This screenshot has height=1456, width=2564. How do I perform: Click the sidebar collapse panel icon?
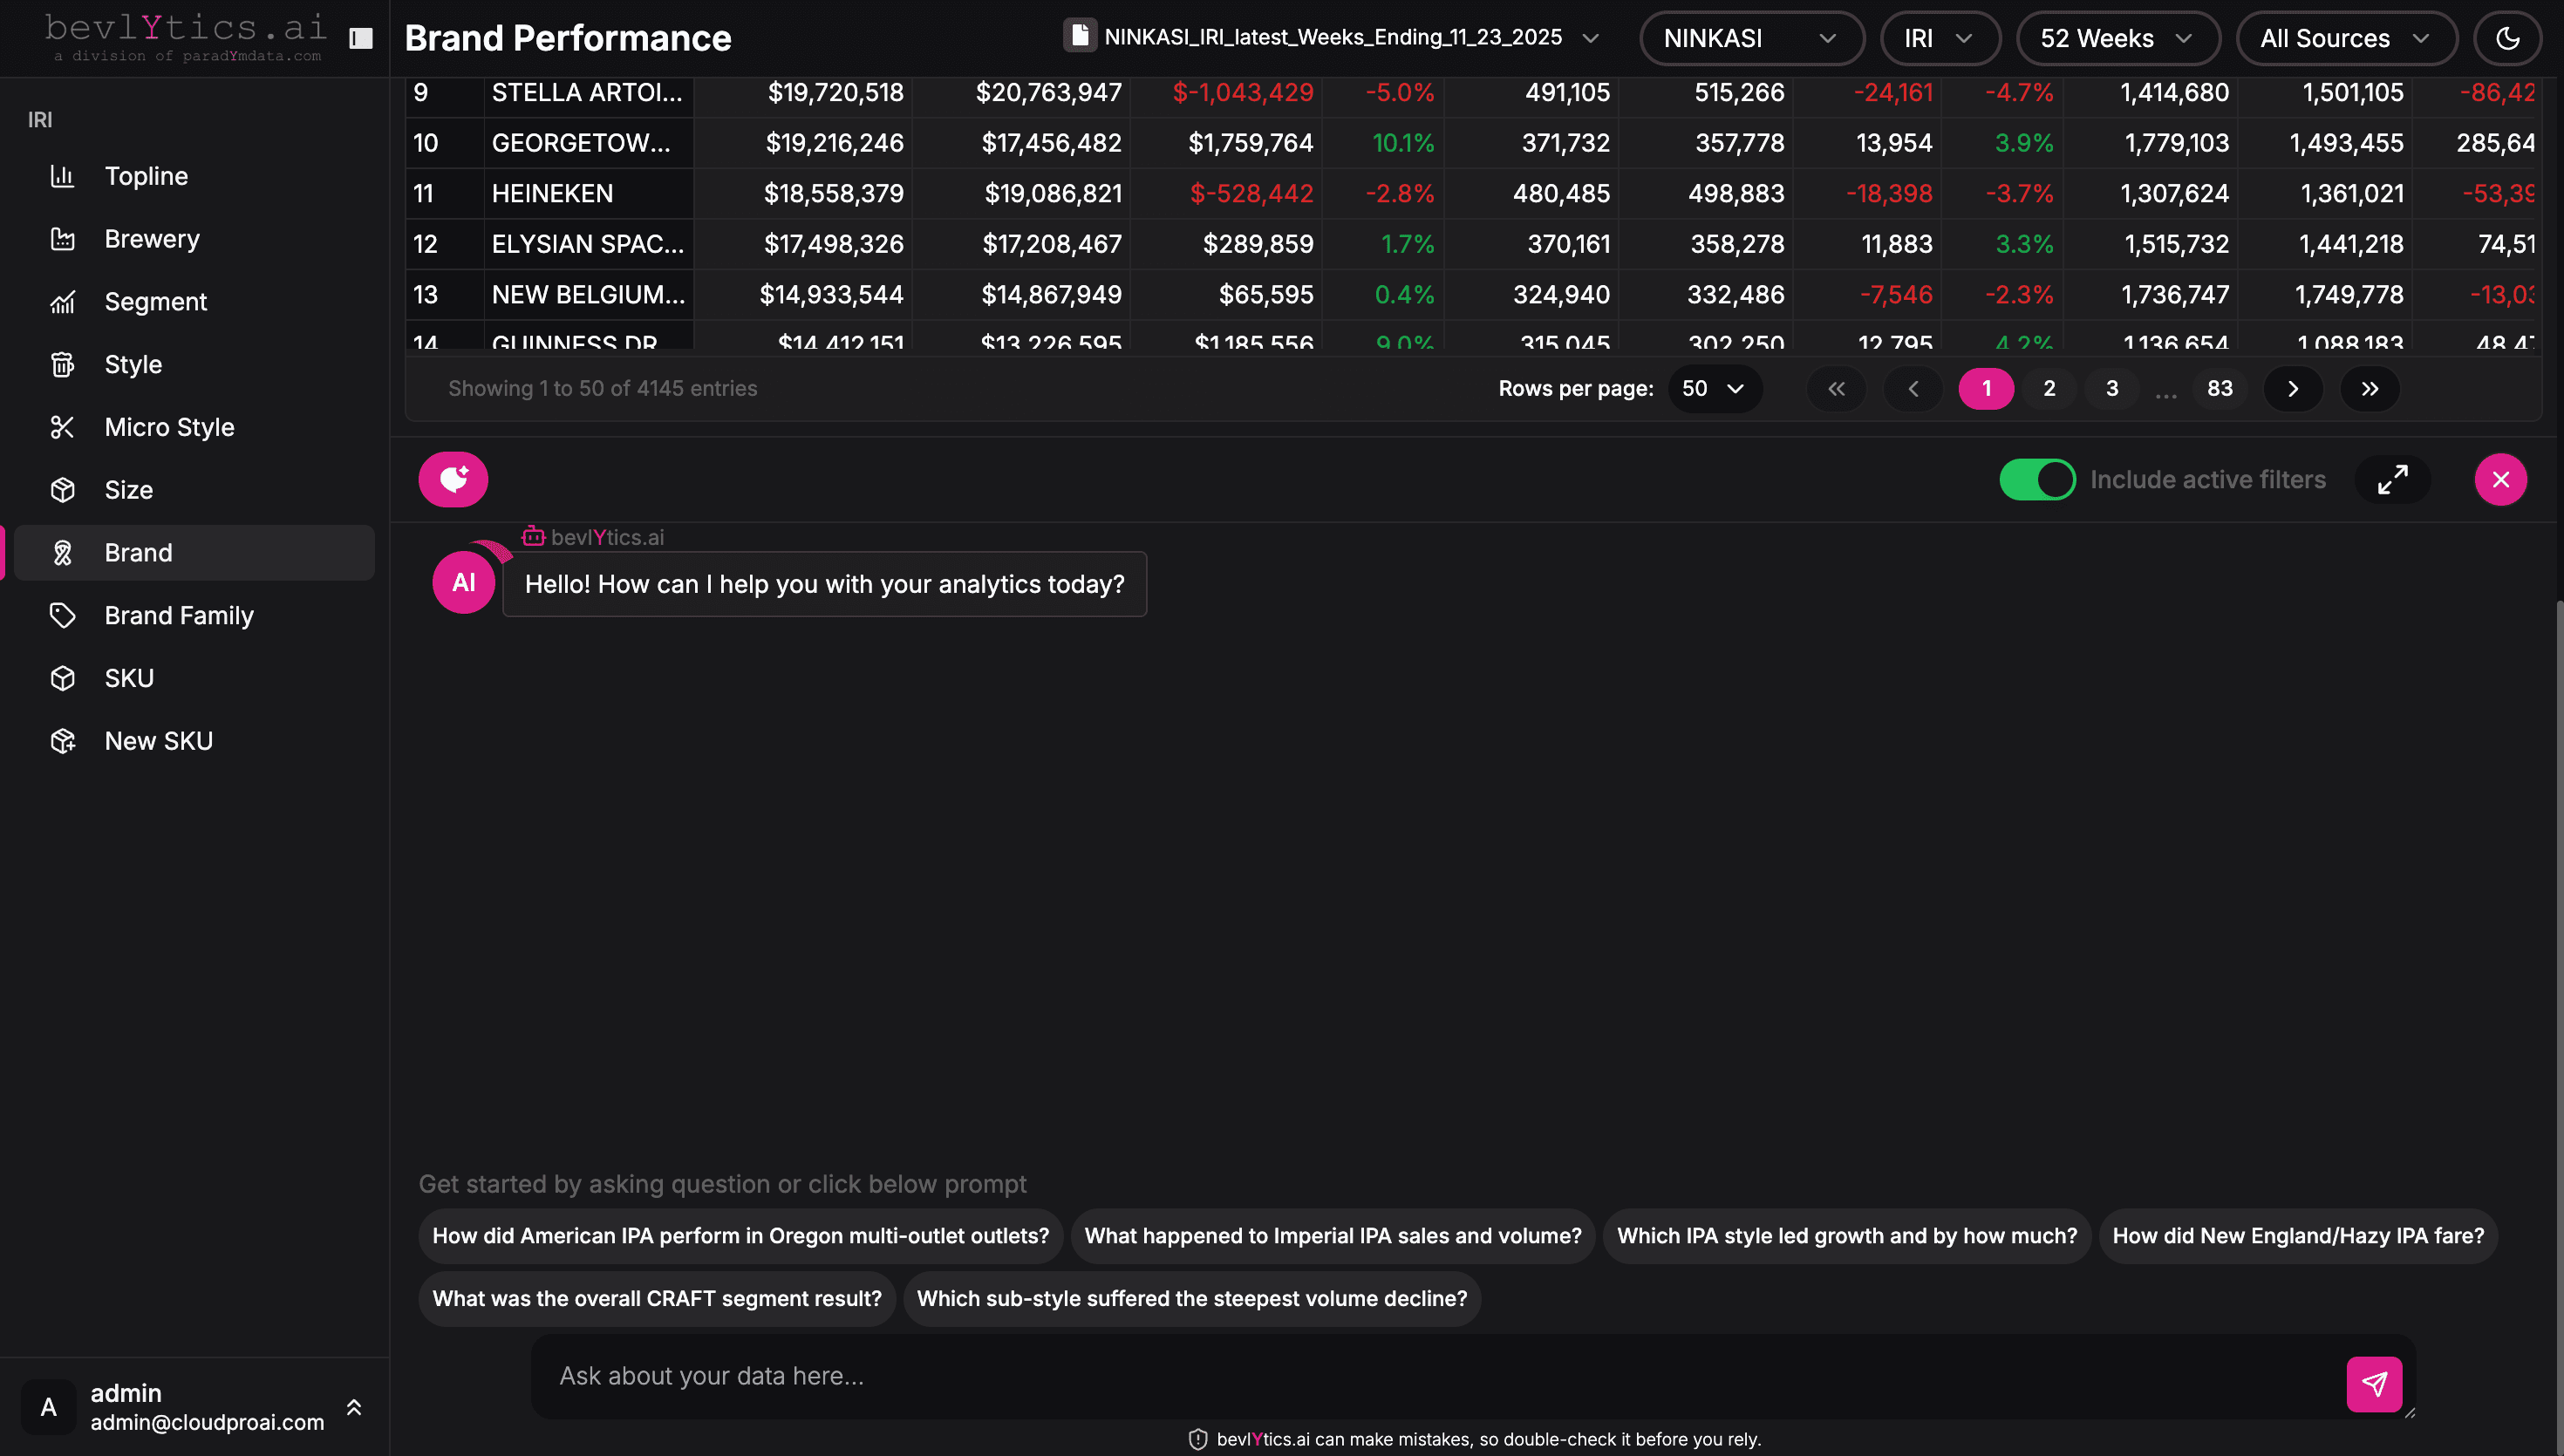pyautogui.click(x=361, y=38)
